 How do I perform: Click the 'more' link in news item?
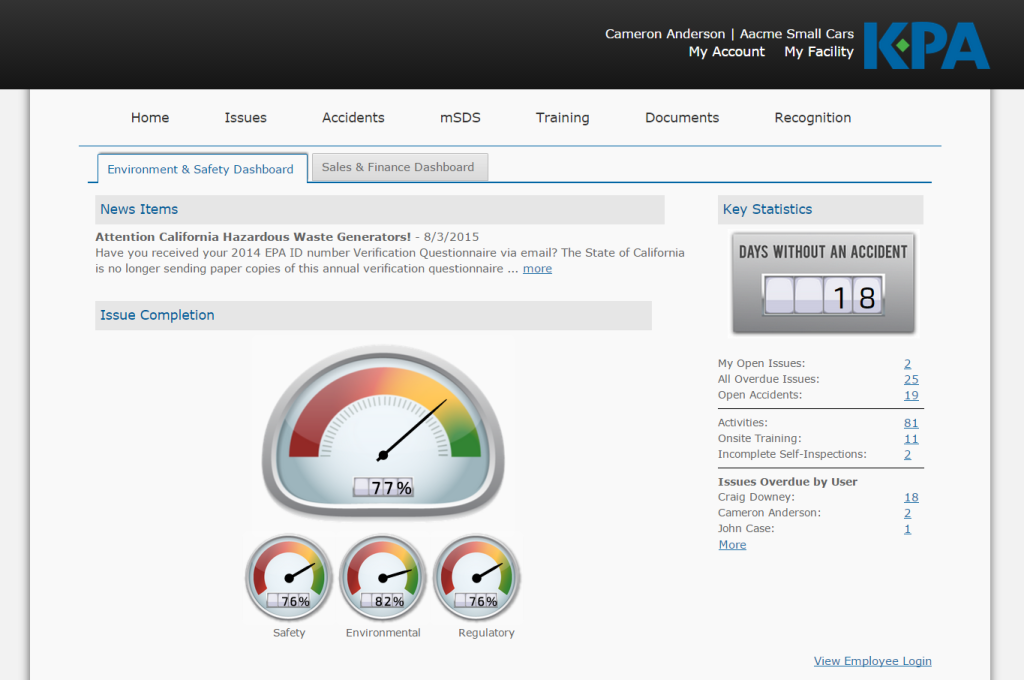tap(537, 268)
